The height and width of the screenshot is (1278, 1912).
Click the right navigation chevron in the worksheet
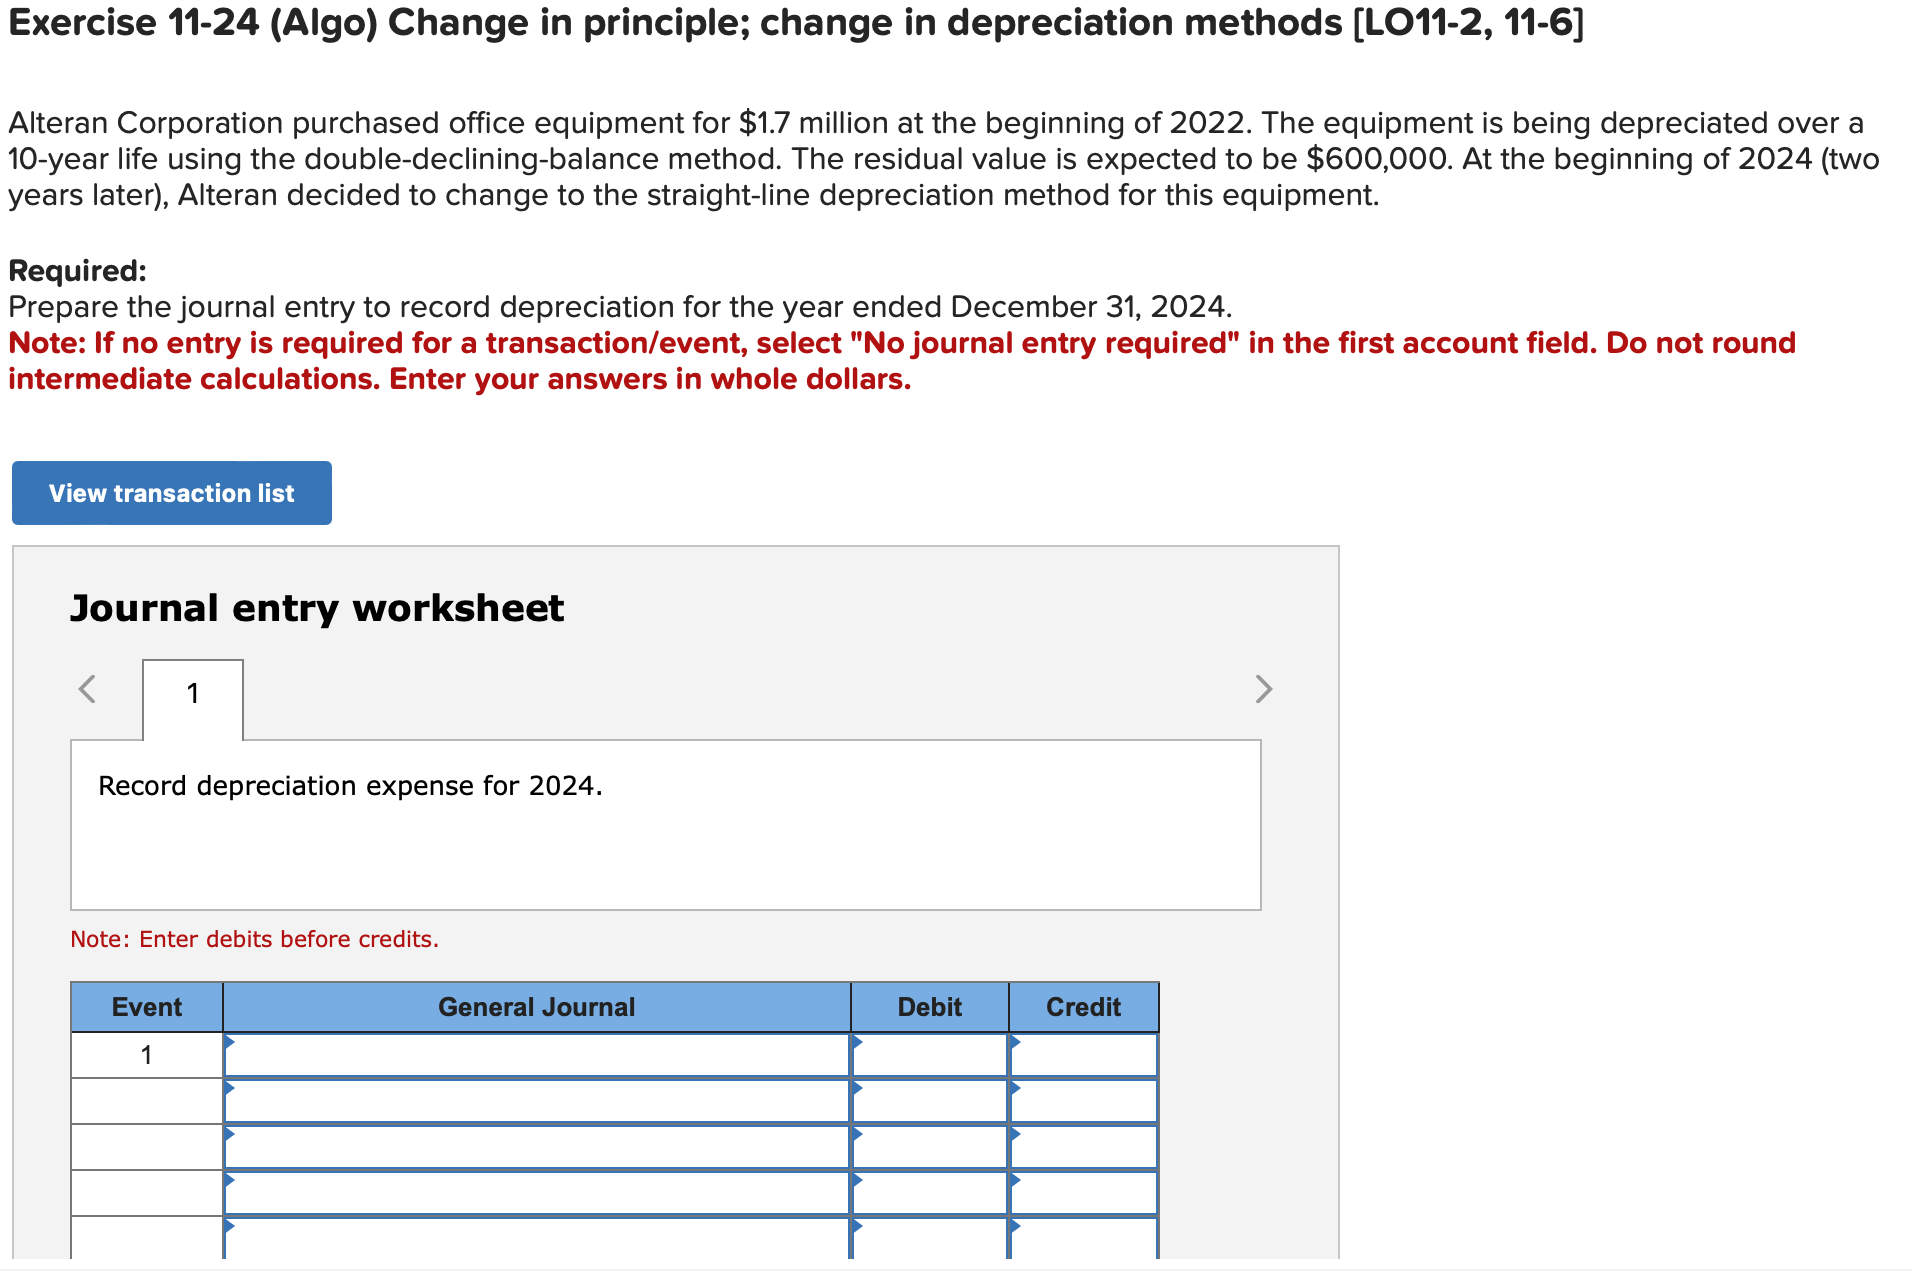(1263, 690)
